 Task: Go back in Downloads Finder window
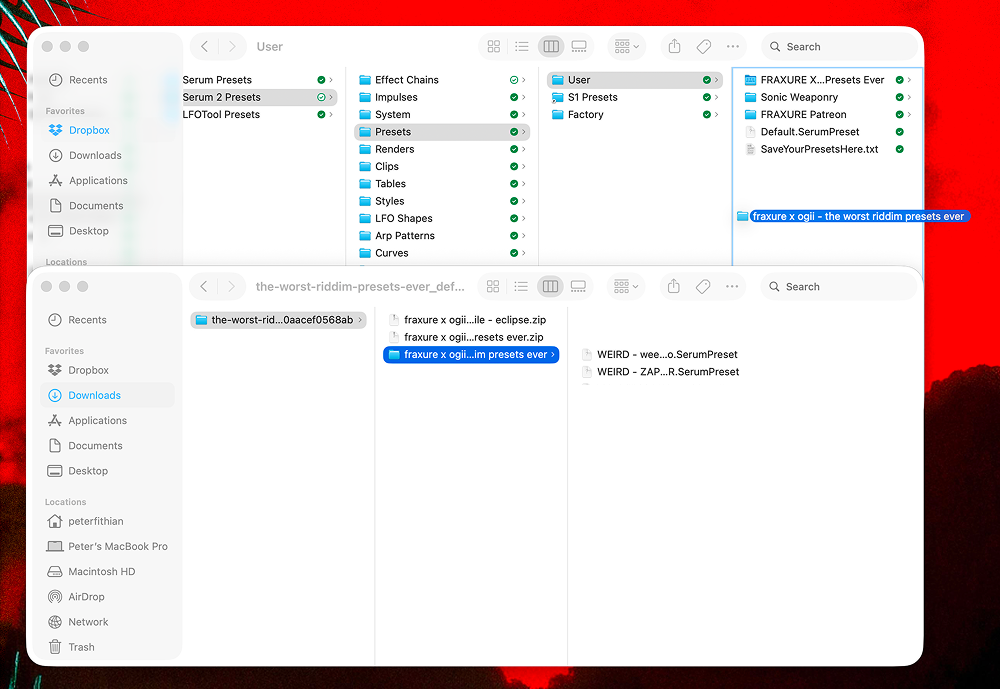pyautogui.click(x=203, y=286)
